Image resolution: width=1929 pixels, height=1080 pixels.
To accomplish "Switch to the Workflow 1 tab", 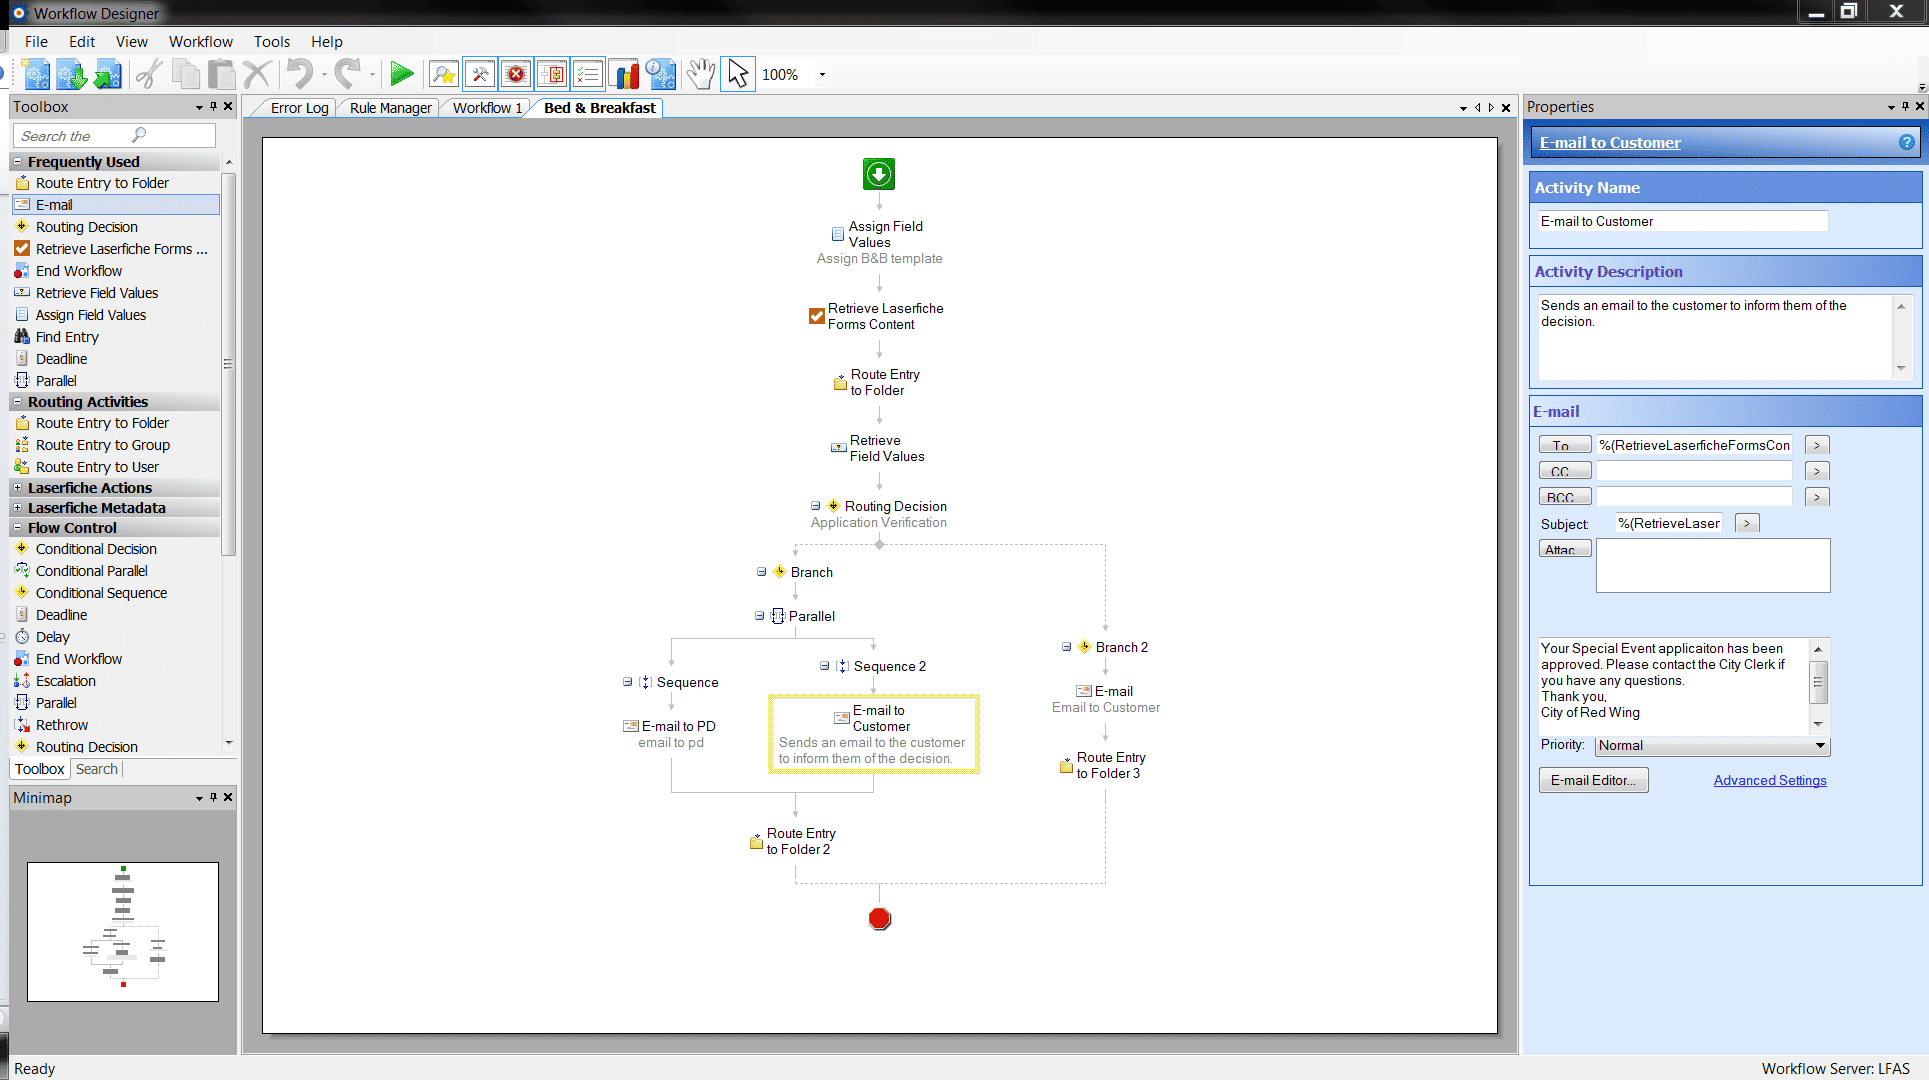I will click(489, 107).
